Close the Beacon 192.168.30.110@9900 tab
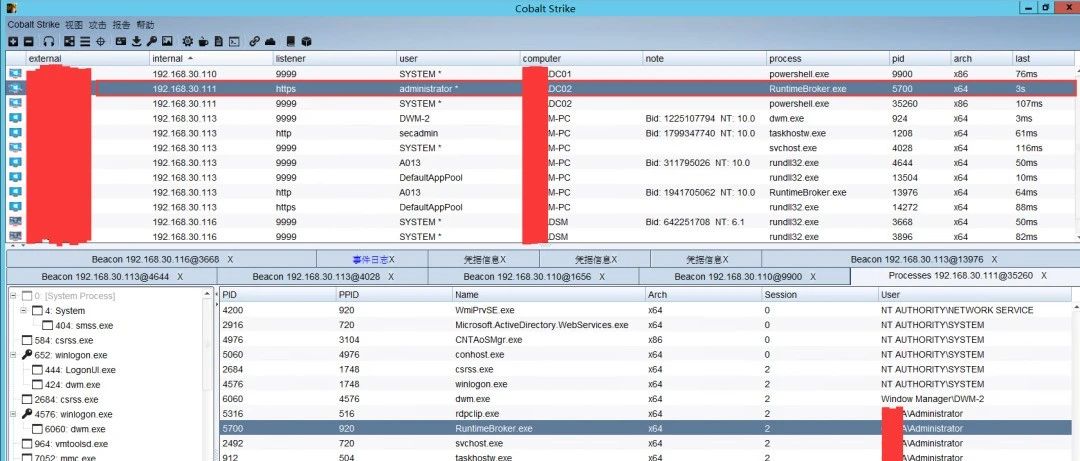The height and width of the screenshot is (461, 1080). tap(813, 276)
